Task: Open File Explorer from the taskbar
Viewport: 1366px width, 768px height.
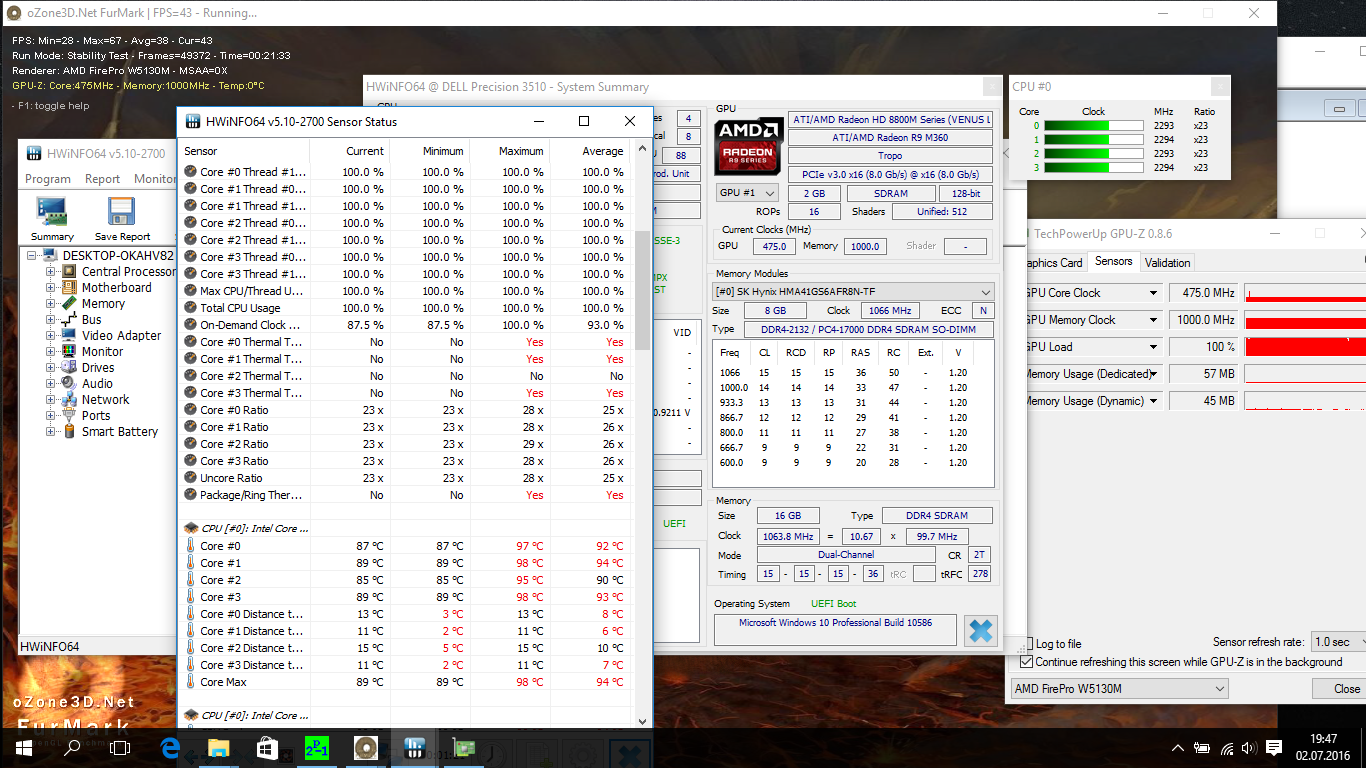Action: (x=218, y=748)
